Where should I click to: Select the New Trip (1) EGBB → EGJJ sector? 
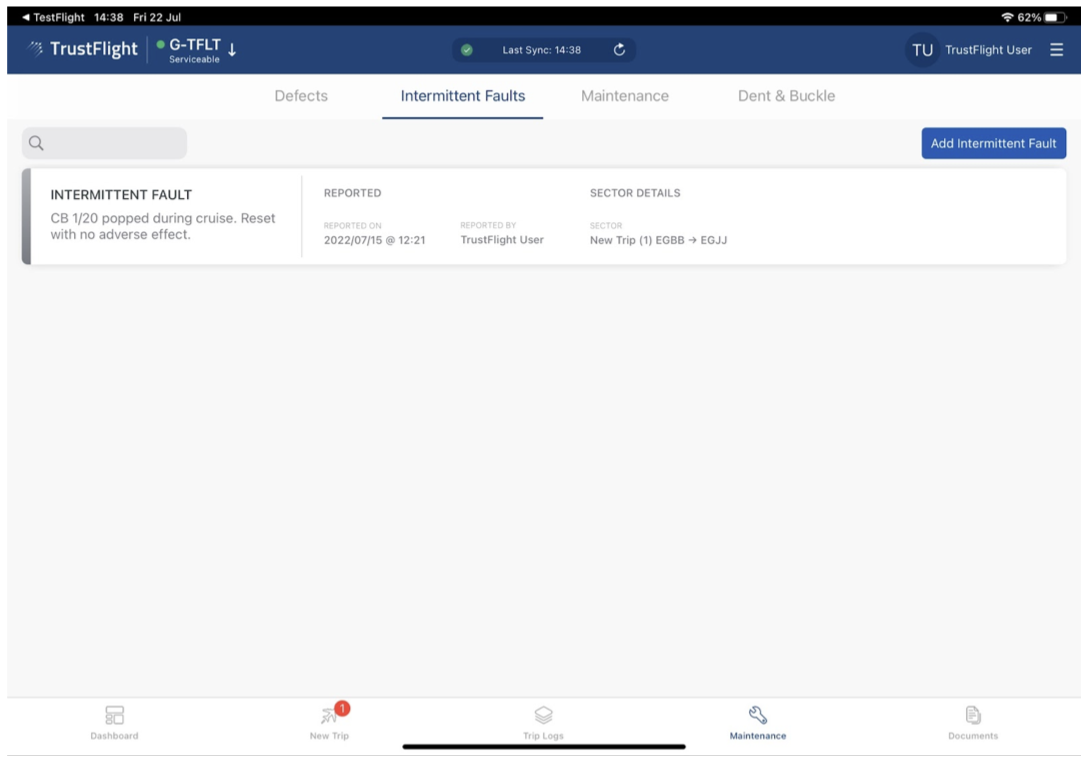coord(658,240)
